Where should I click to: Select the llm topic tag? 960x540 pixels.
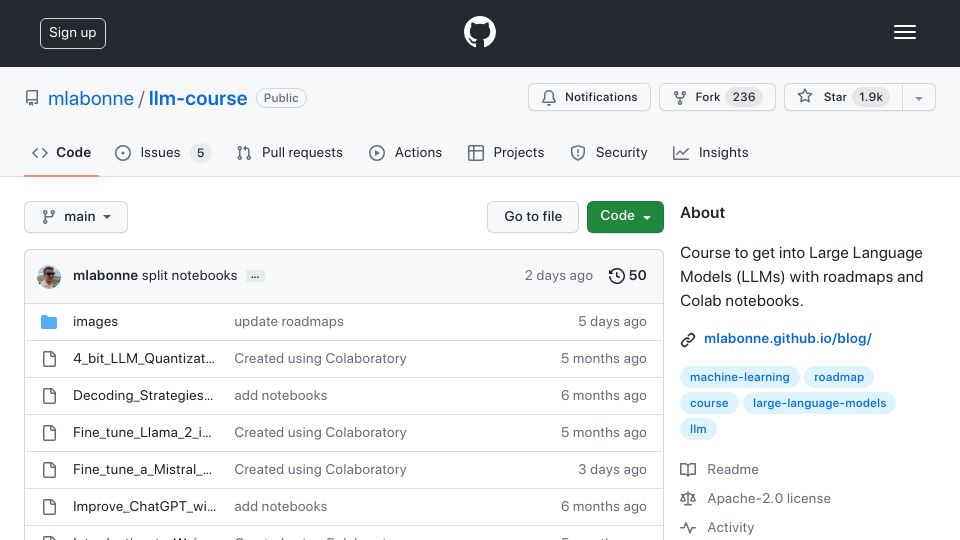[698, 429]
